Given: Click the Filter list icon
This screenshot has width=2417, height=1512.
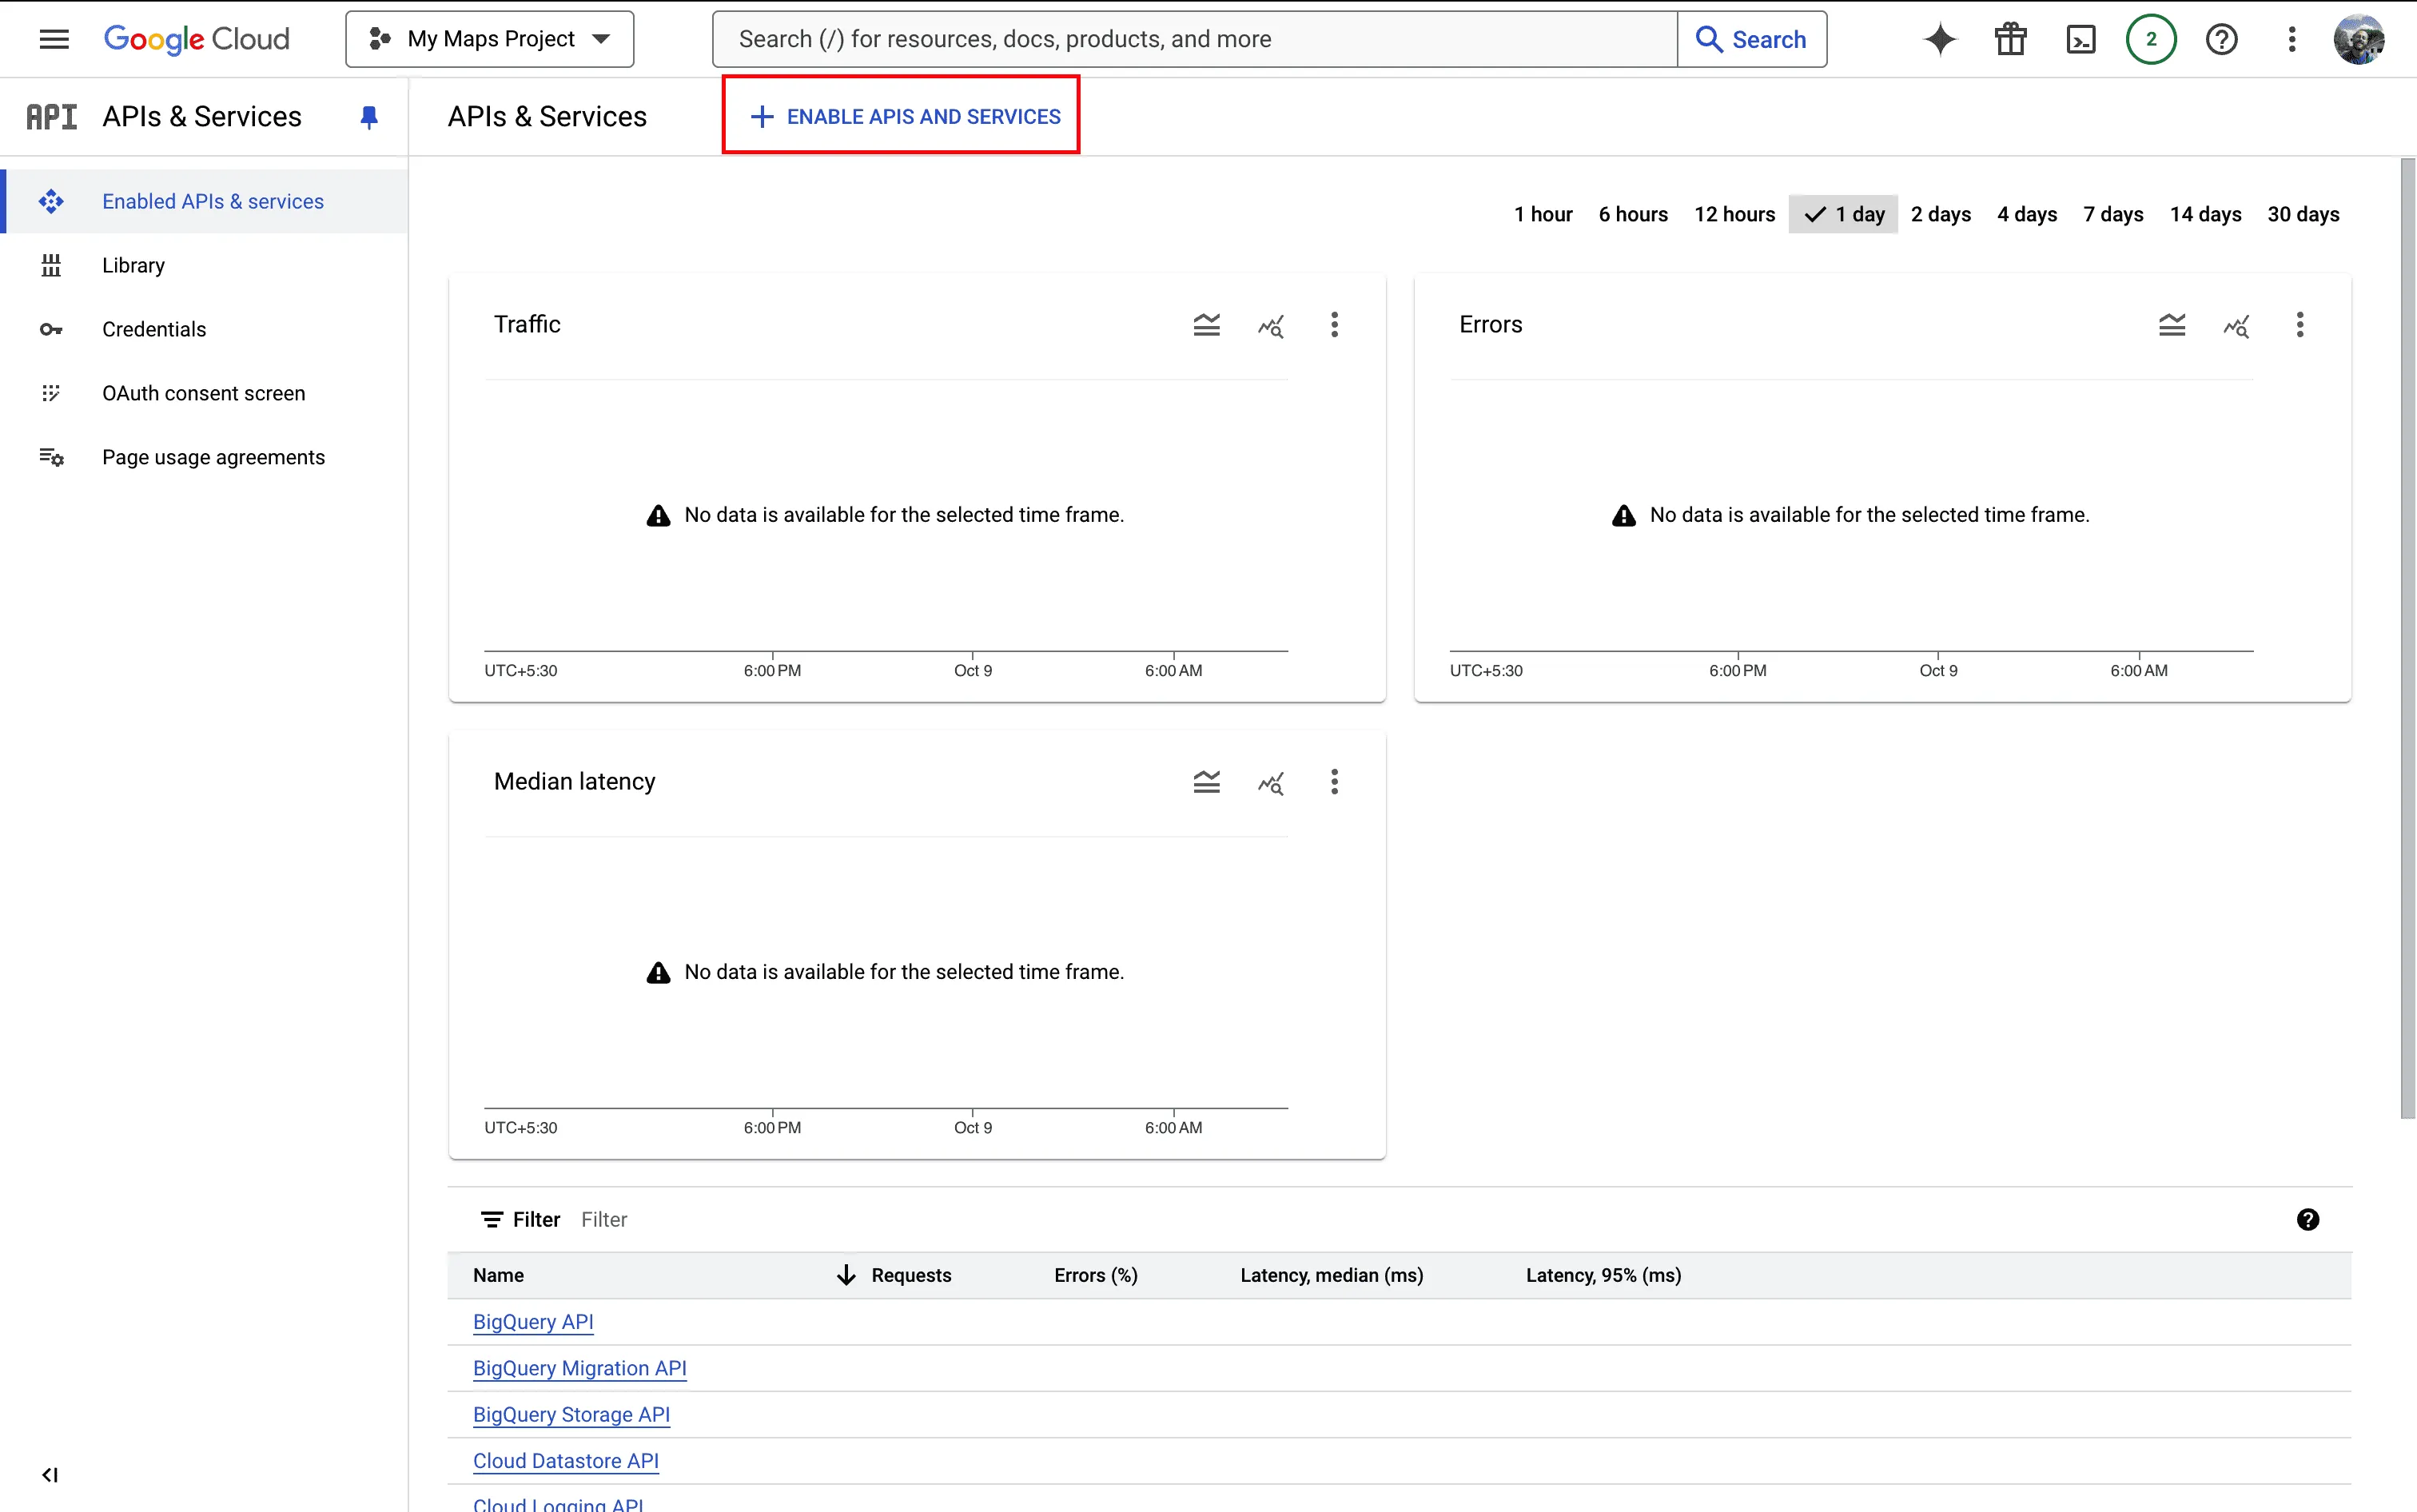Looking at the screenshot, I should (491, 1219).
